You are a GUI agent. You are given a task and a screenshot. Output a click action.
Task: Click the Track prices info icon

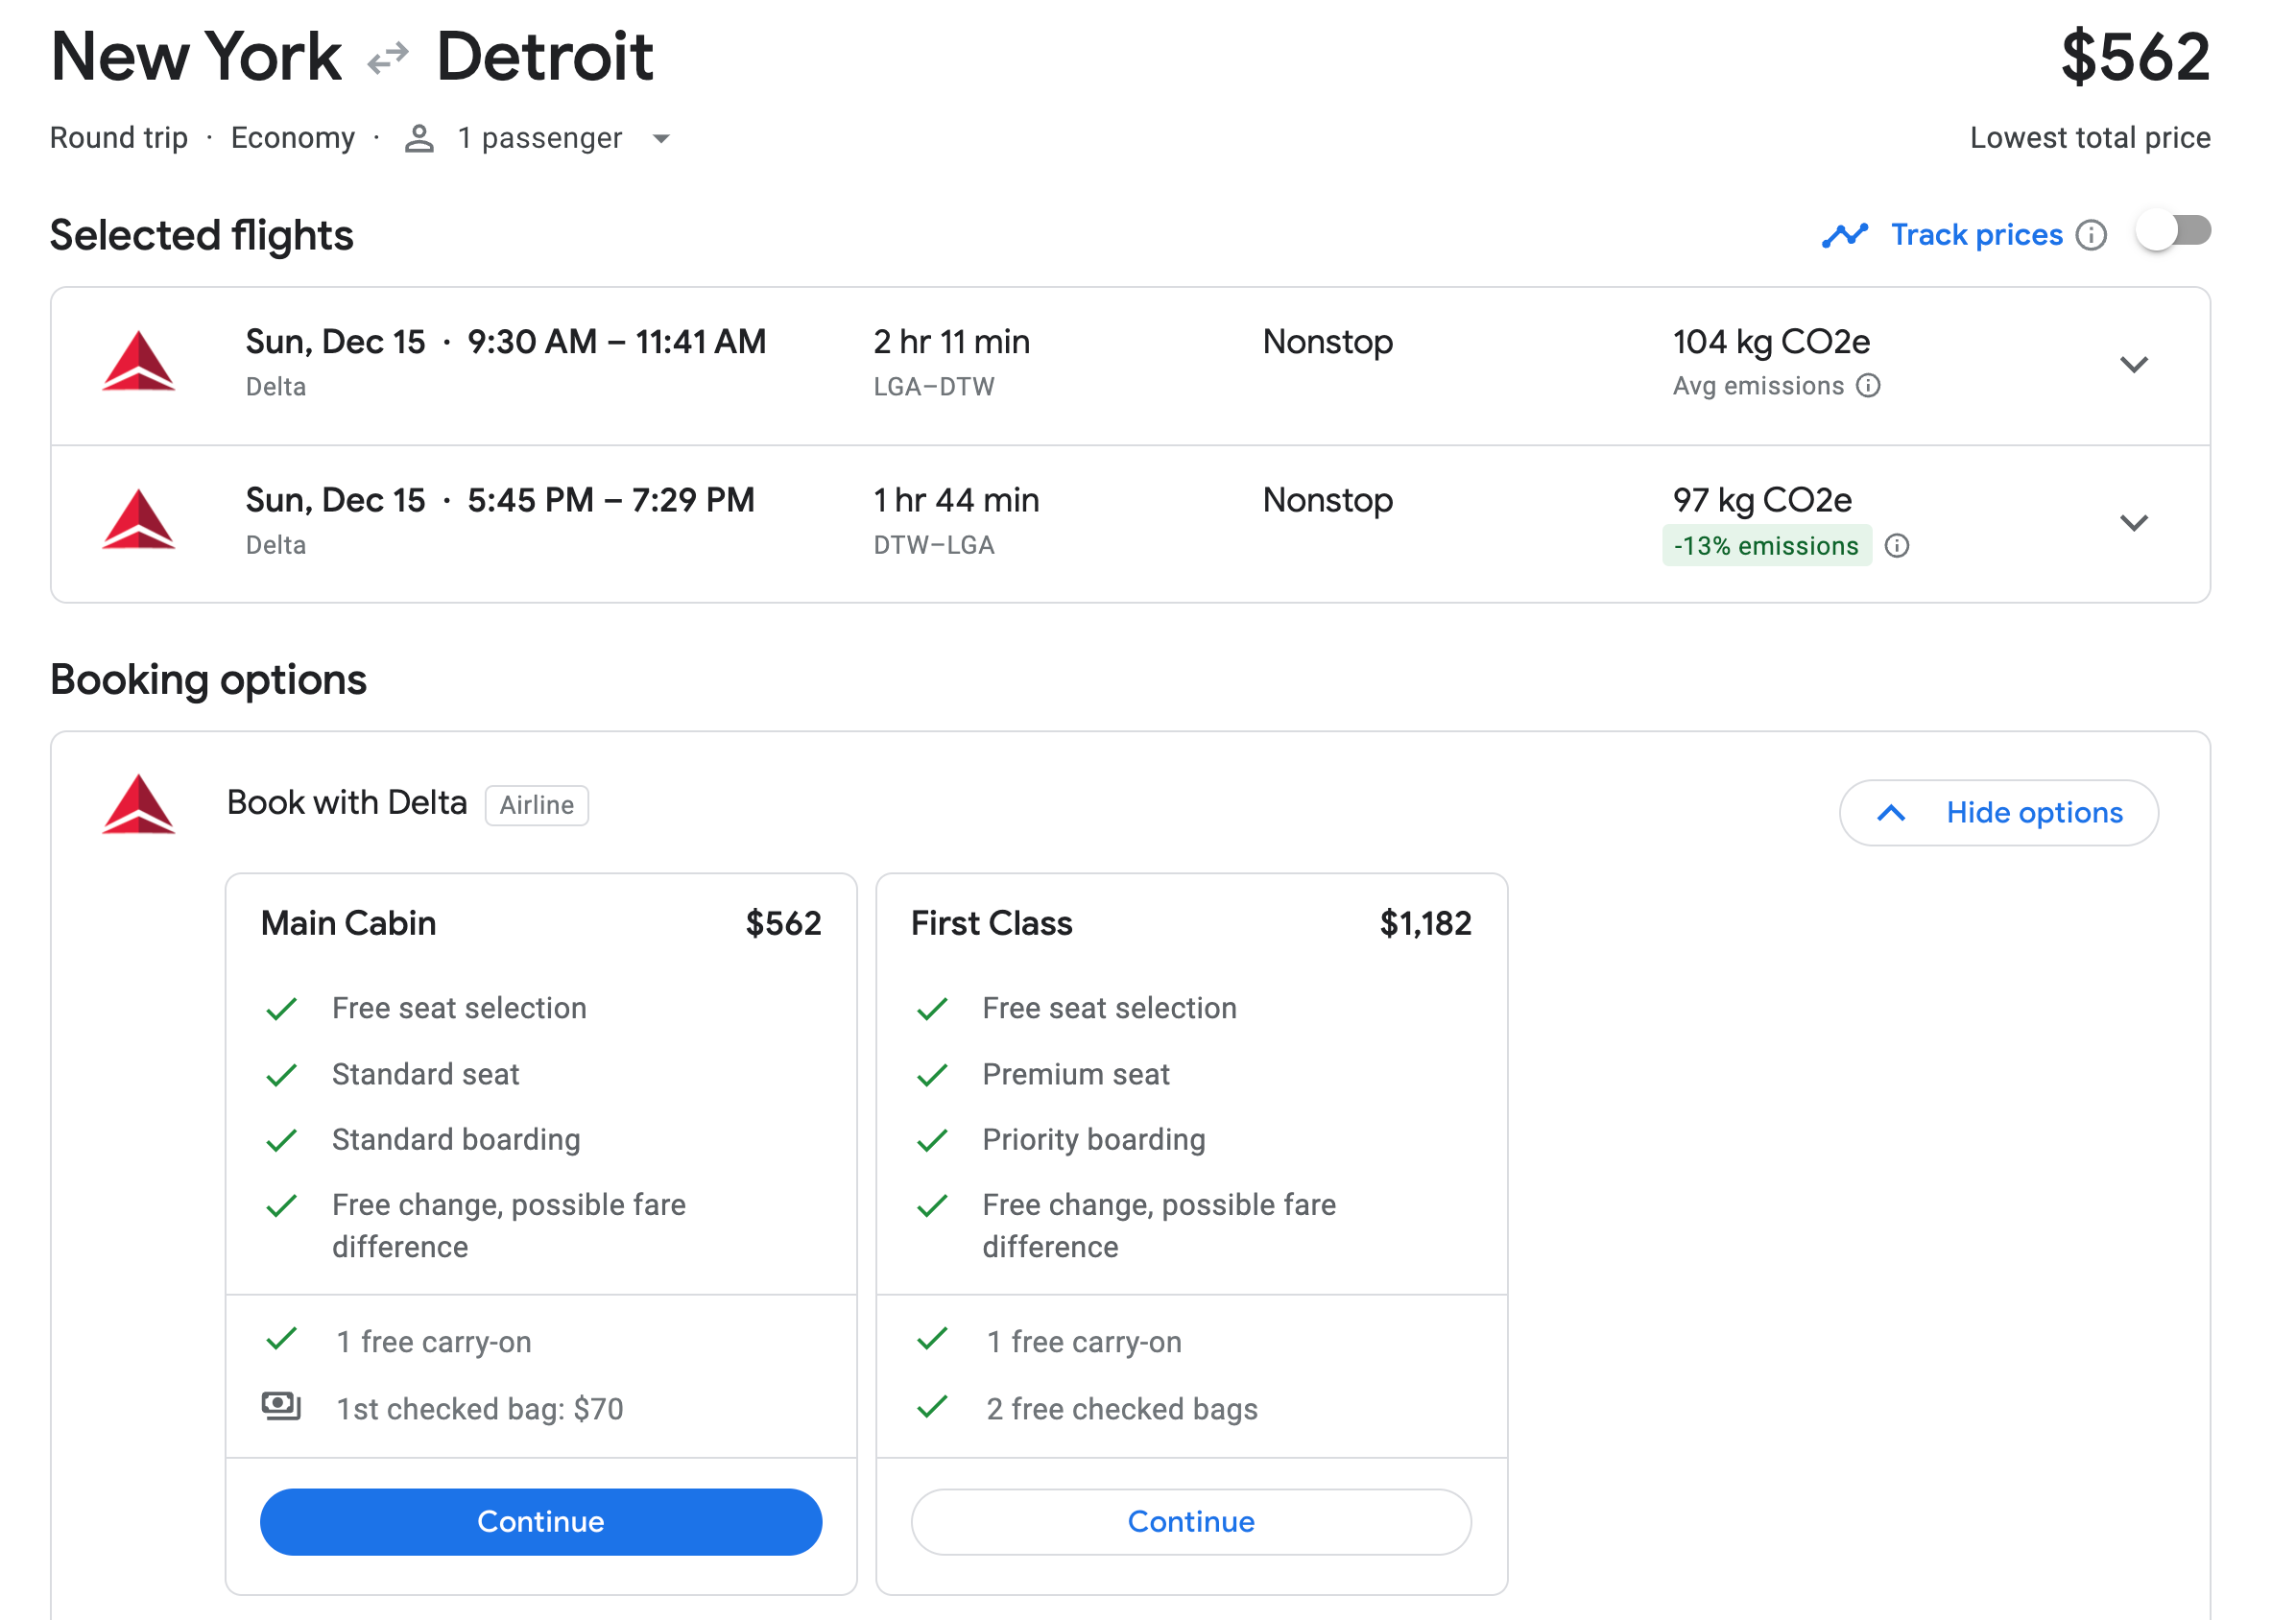[x=2091, y=235]
